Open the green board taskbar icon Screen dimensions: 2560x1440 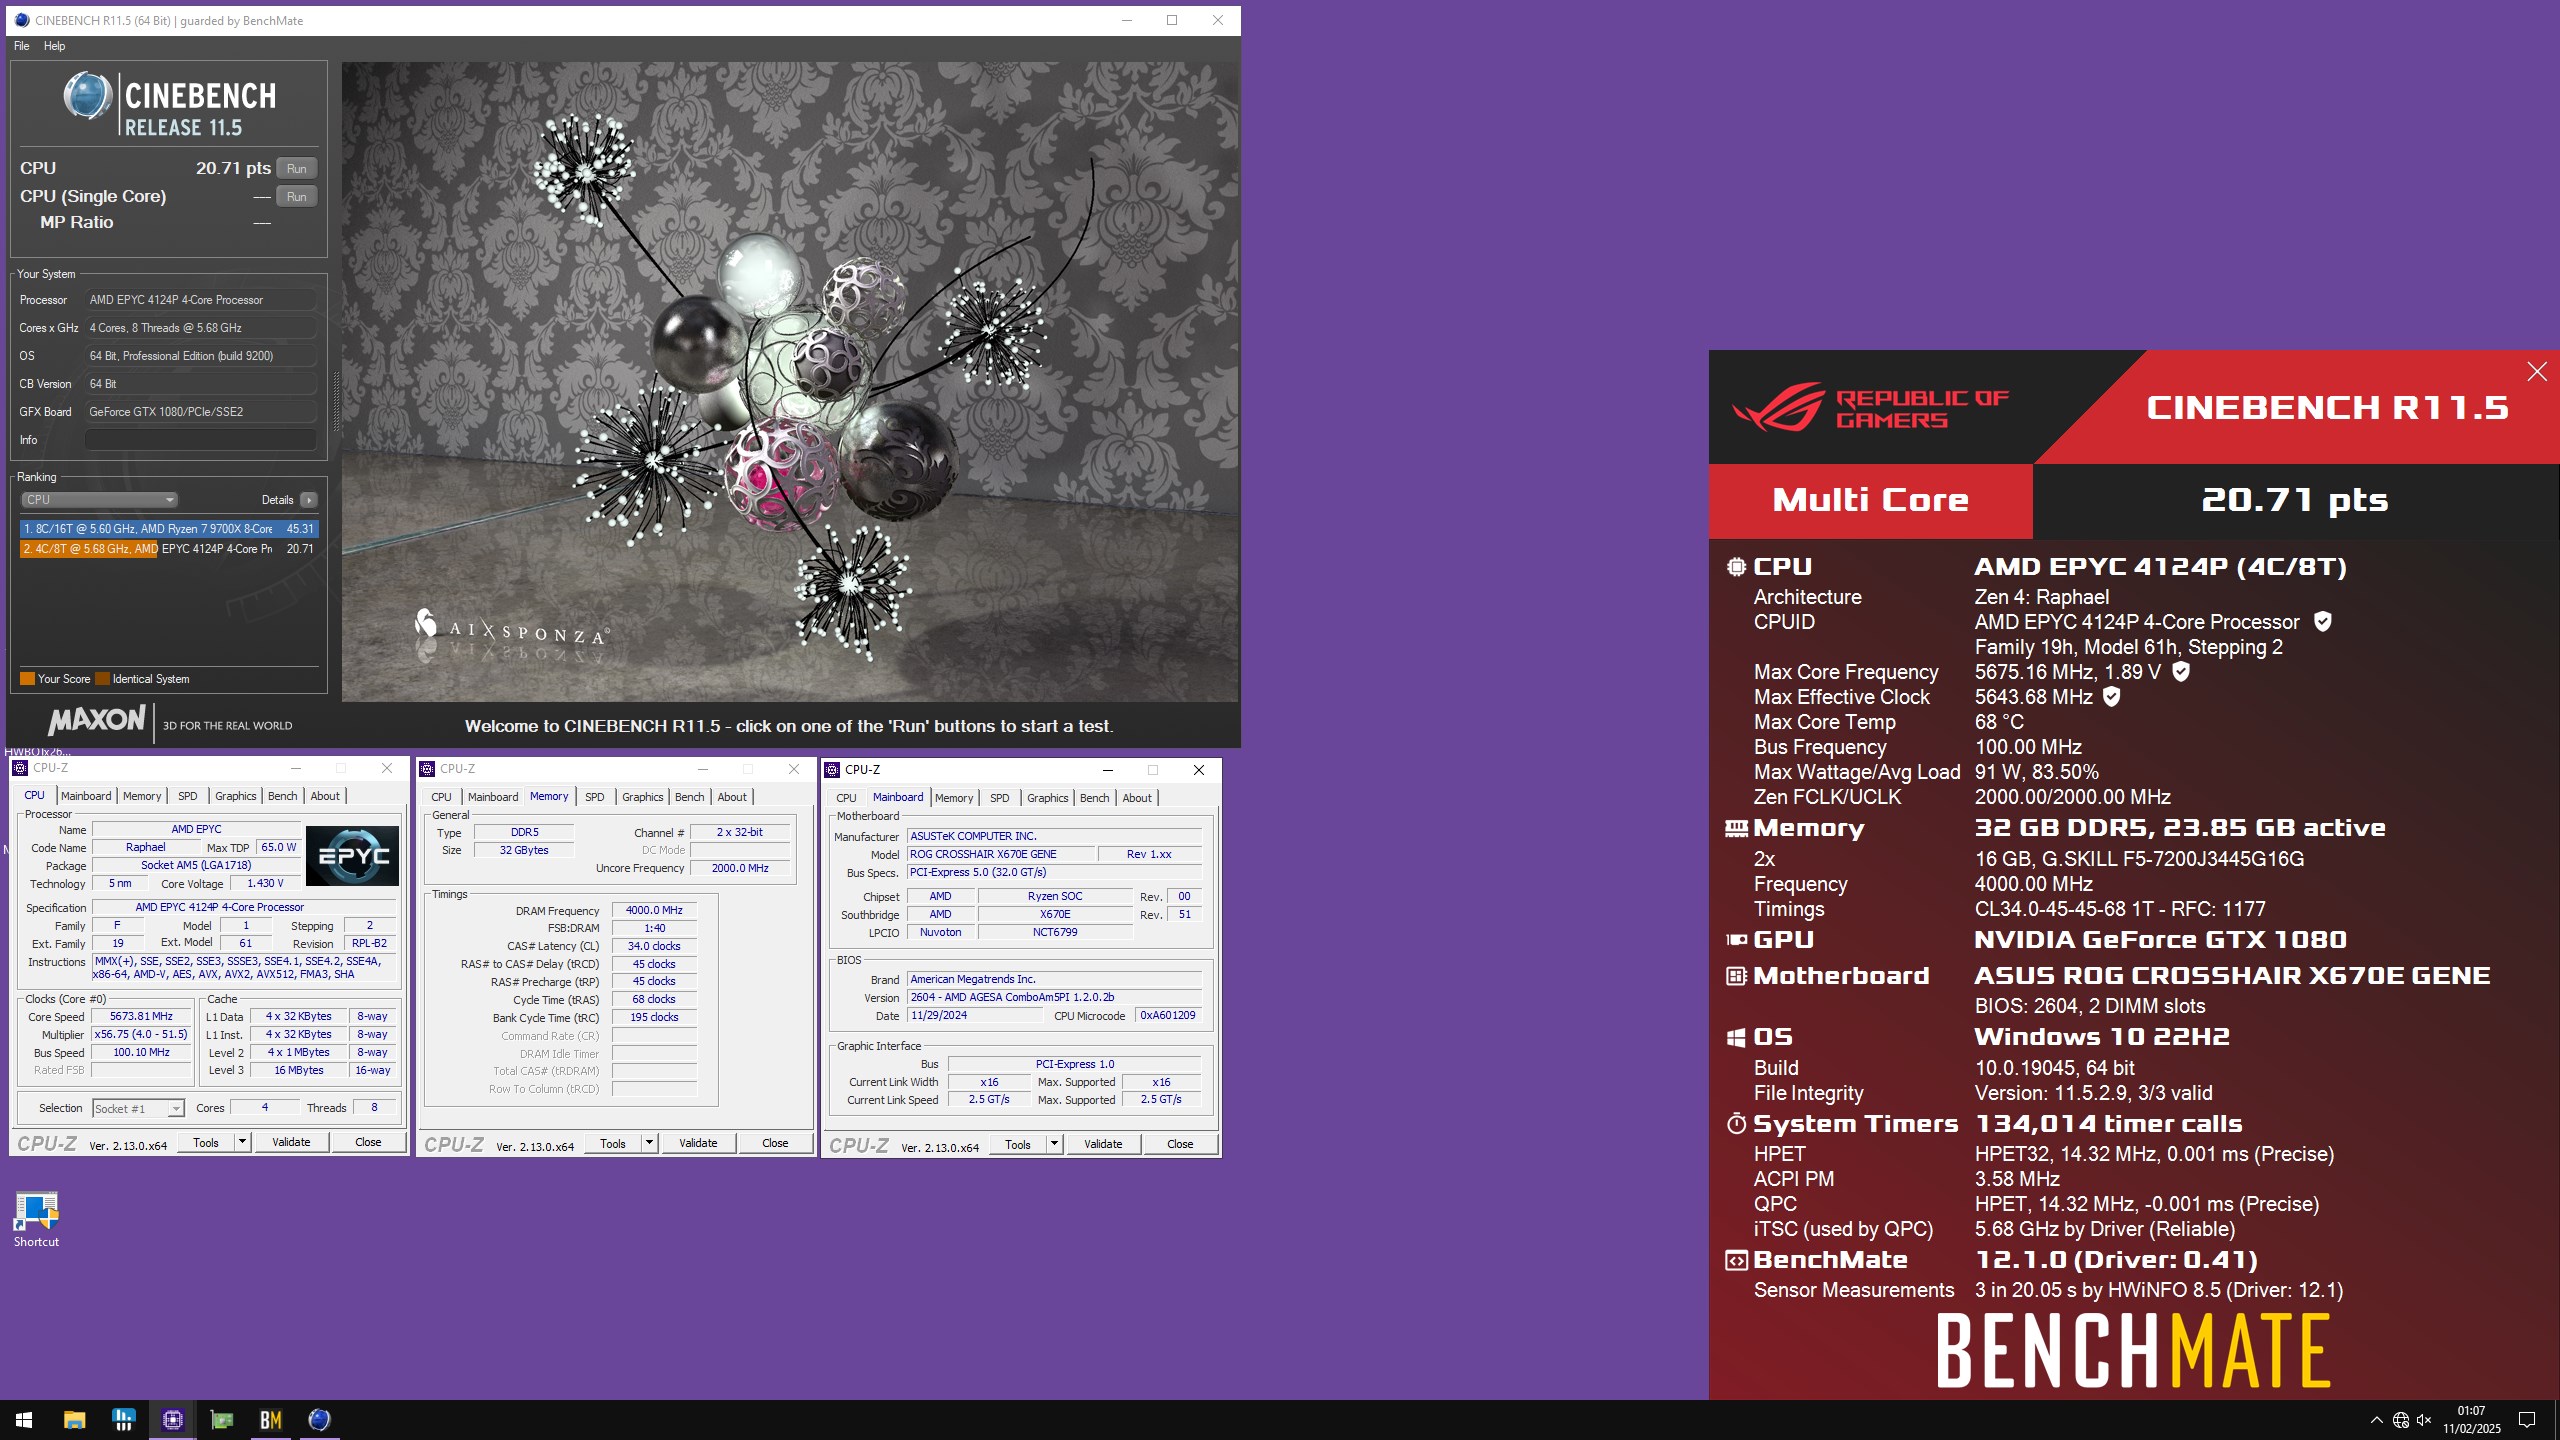point(221,1420)
